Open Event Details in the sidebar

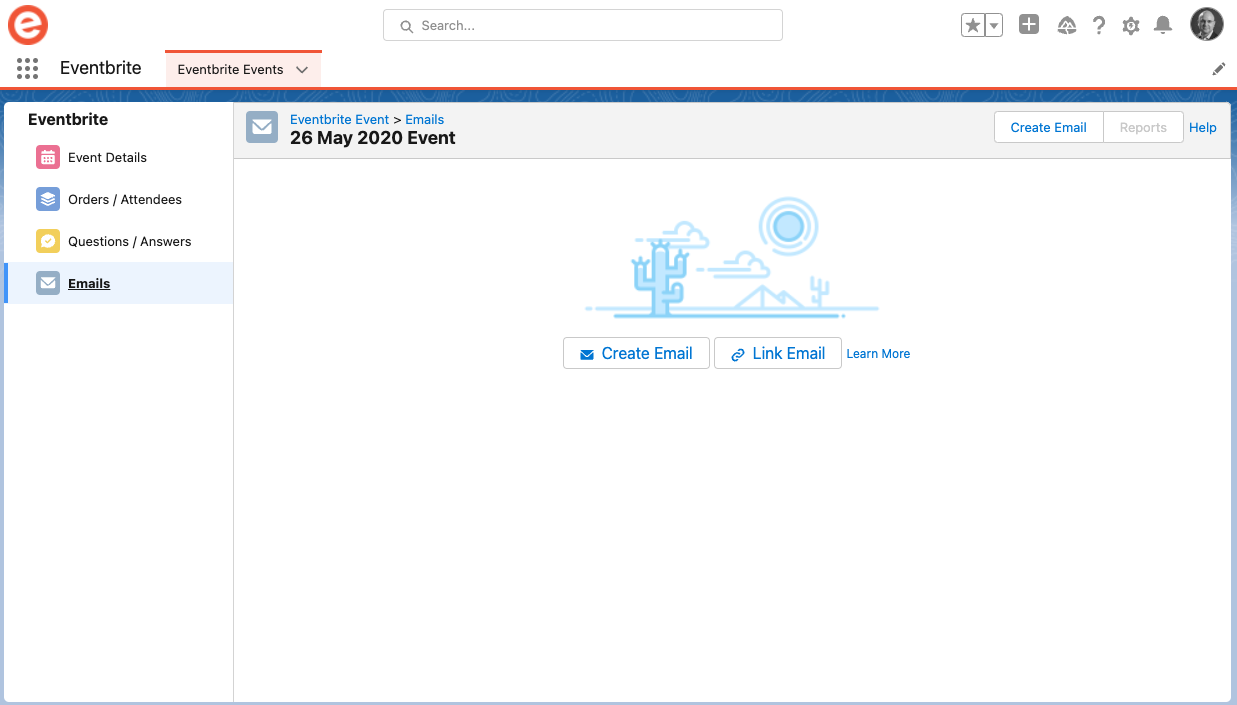click(107, 157)
